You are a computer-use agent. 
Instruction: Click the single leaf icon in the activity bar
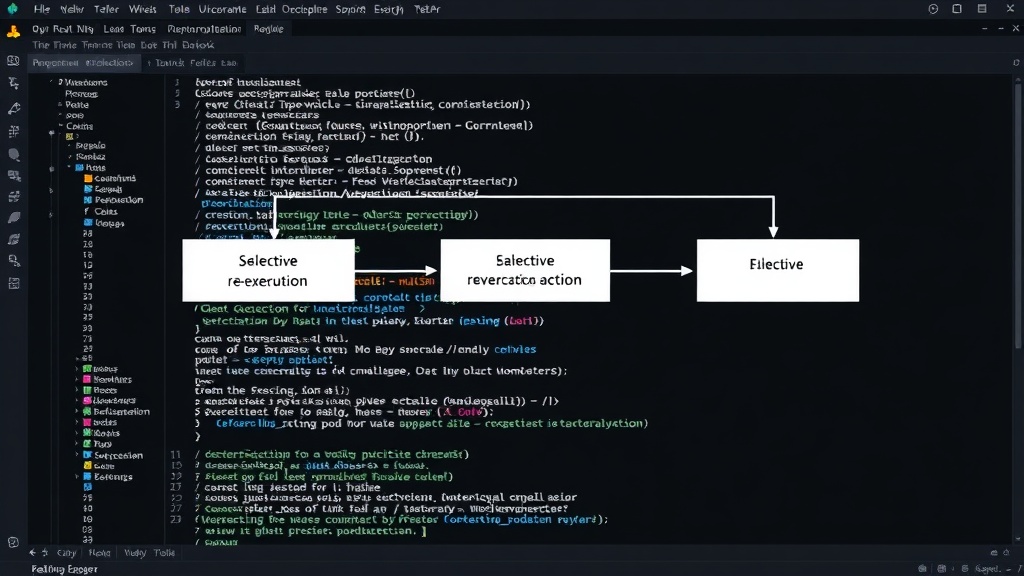click(14, 218)
